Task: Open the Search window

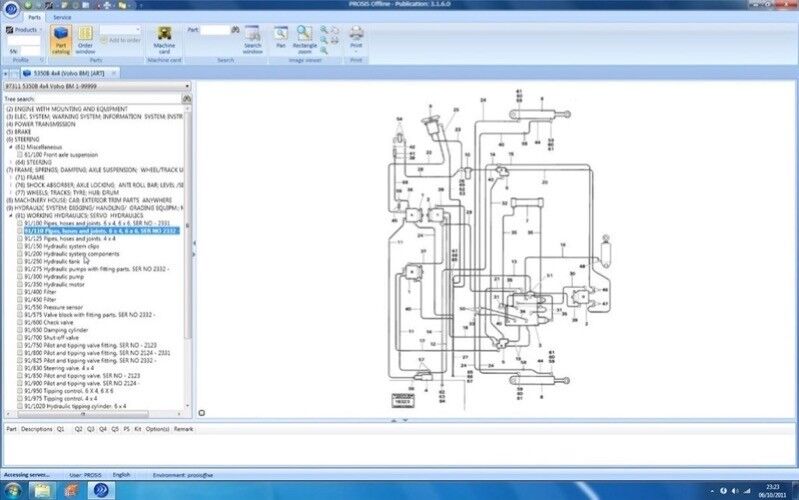Action: [253, 39]
